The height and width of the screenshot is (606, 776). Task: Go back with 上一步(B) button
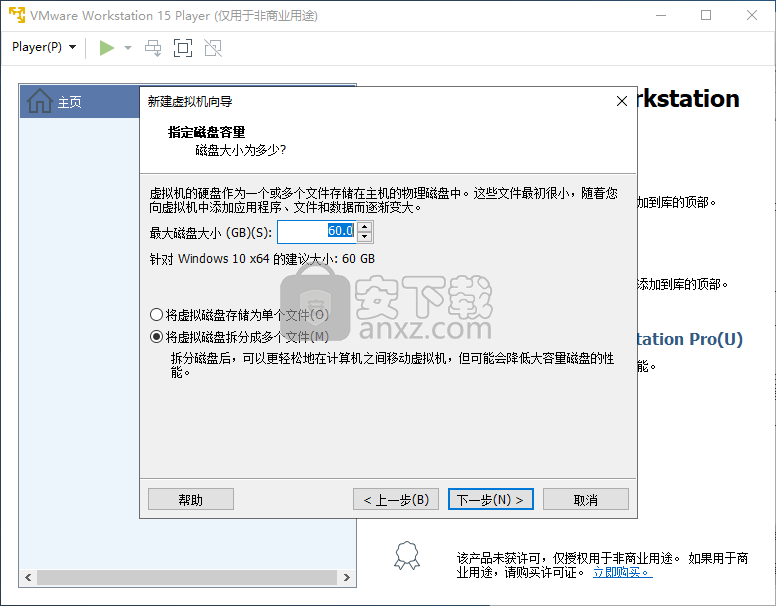point(395,499)
